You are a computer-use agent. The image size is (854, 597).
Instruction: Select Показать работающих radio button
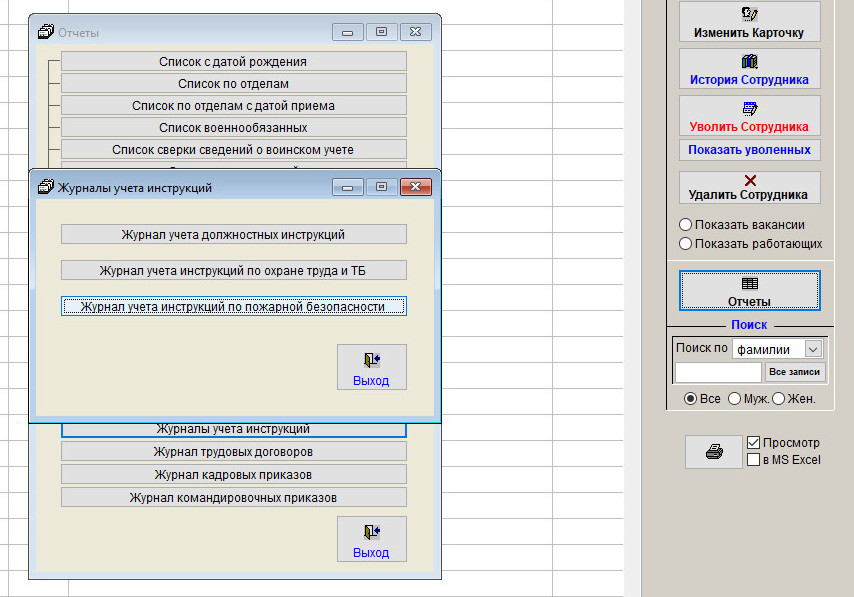click(x=685, y=243)
